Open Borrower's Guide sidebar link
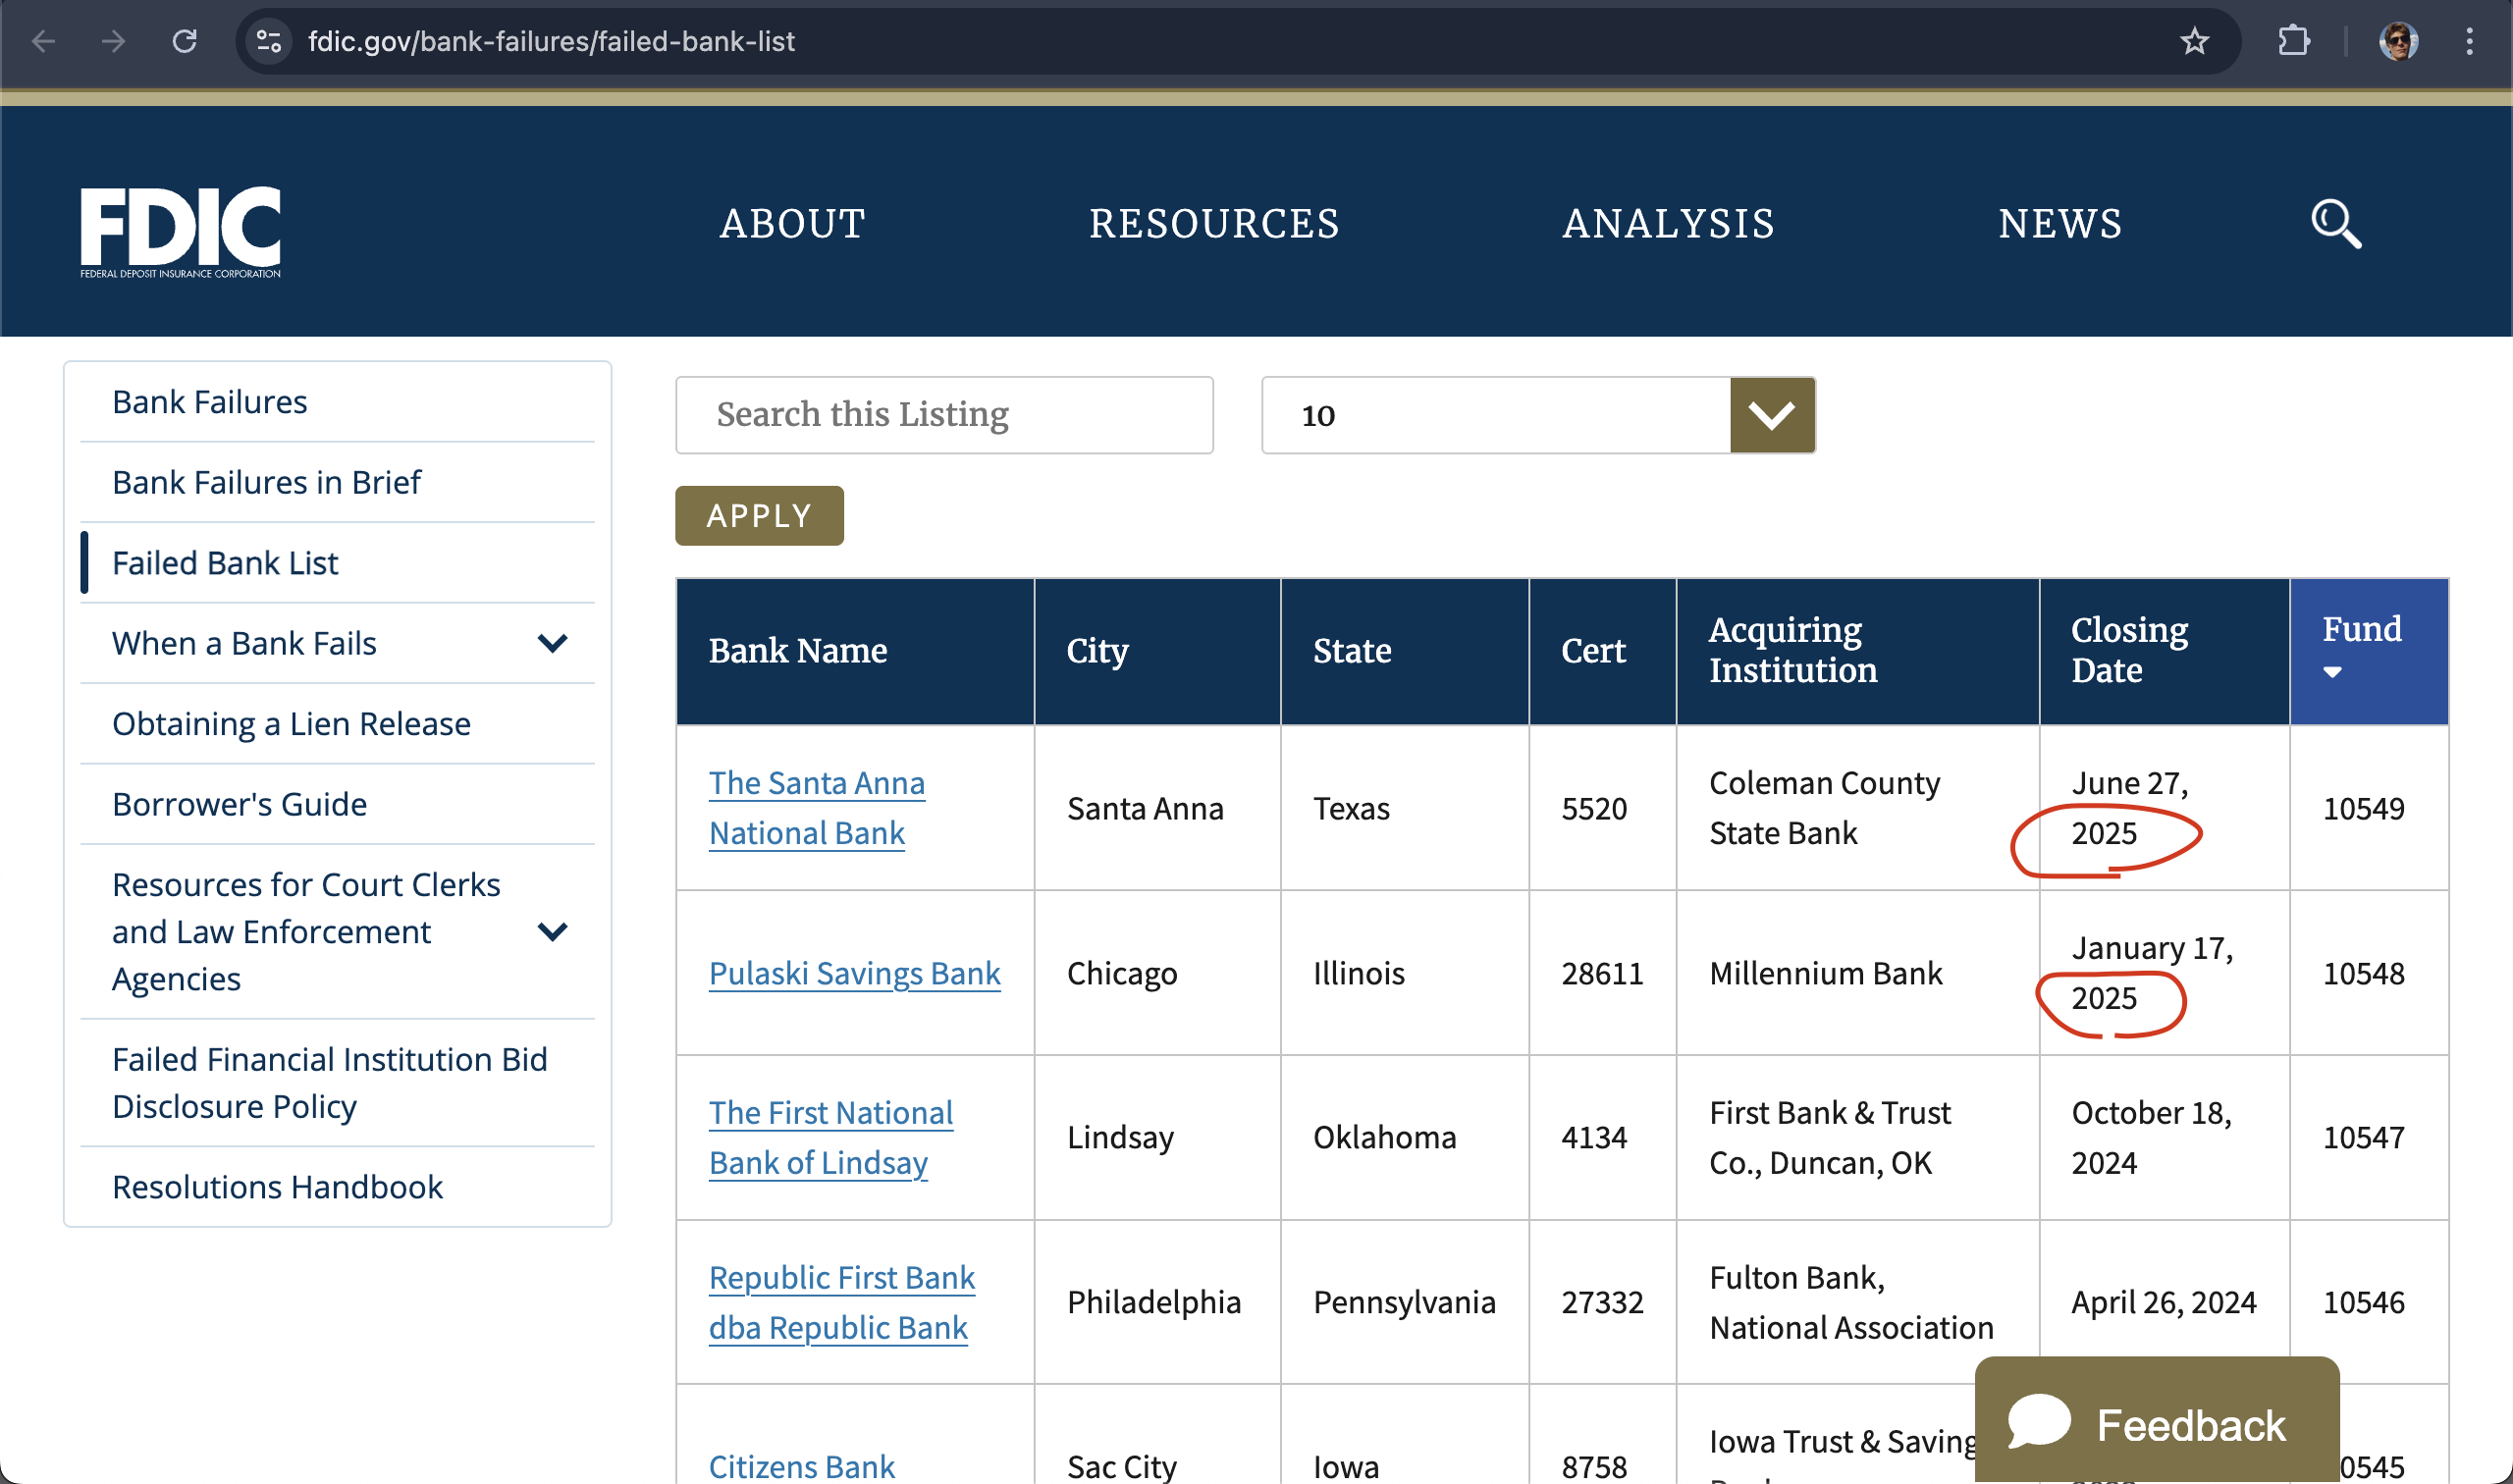2513x1484 pixels. point(239,804)
